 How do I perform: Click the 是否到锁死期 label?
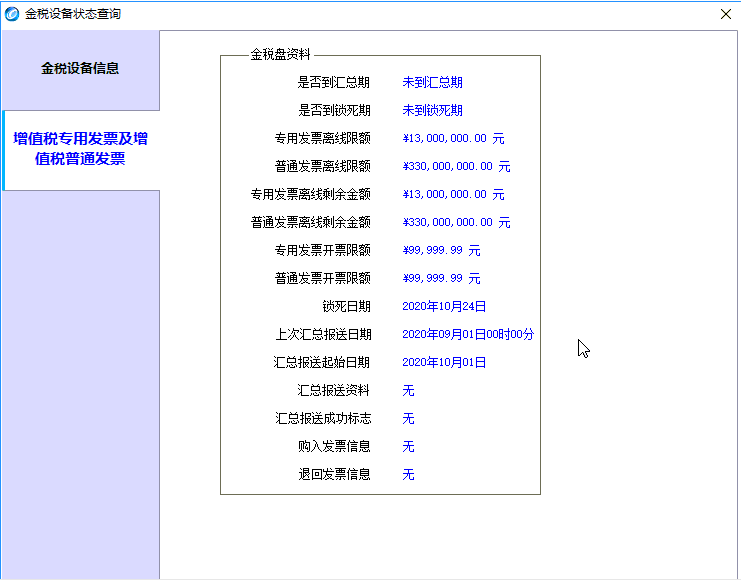click(x=334, y=111)
